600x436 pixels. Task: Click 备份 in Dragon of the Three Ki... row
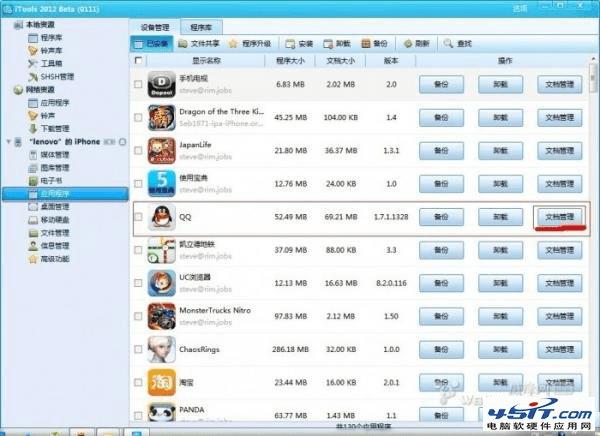[441, 118]
